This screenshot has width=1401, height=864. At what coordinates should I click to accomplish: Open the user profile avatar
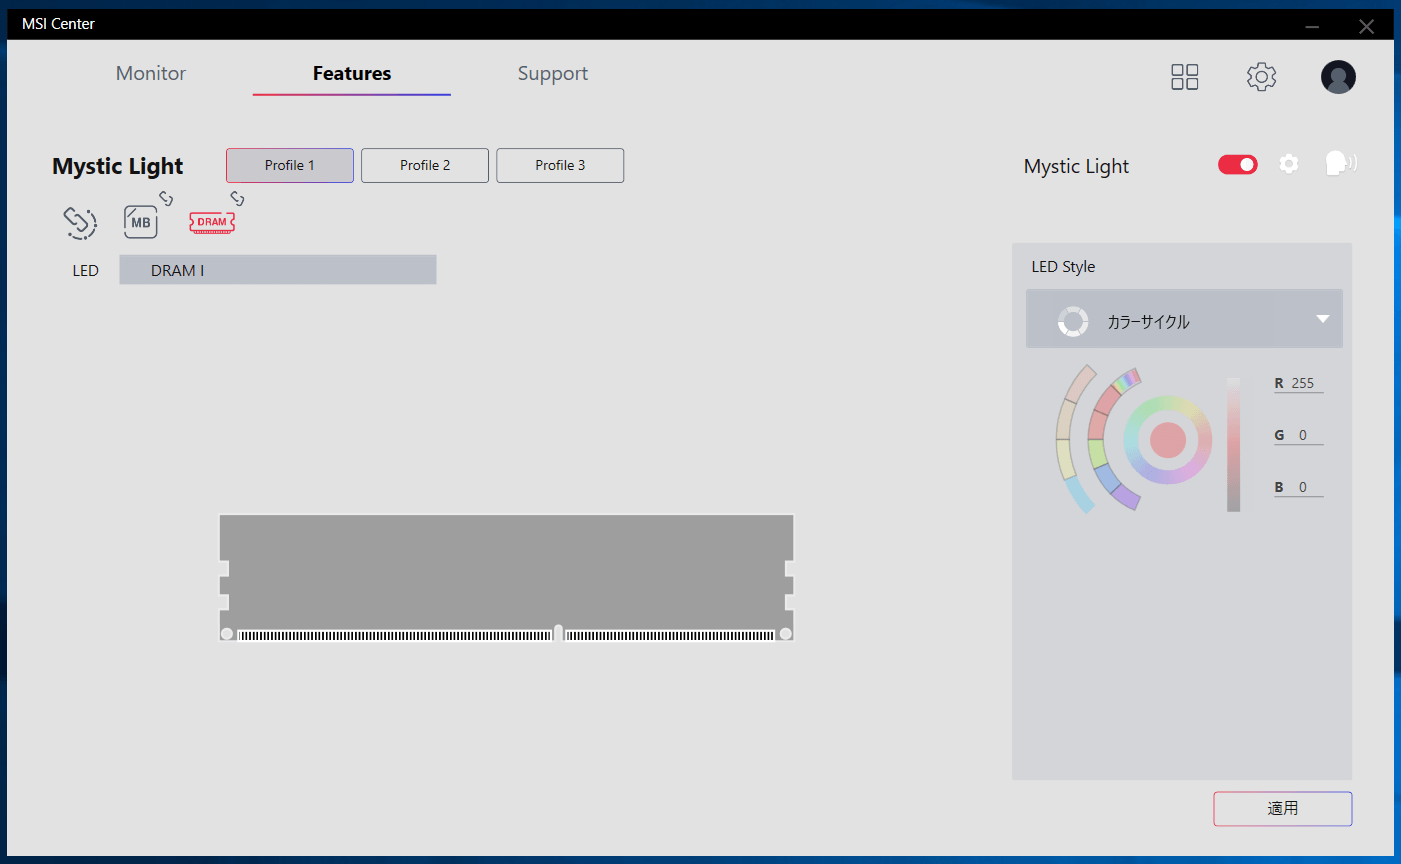coord(1338,77)
